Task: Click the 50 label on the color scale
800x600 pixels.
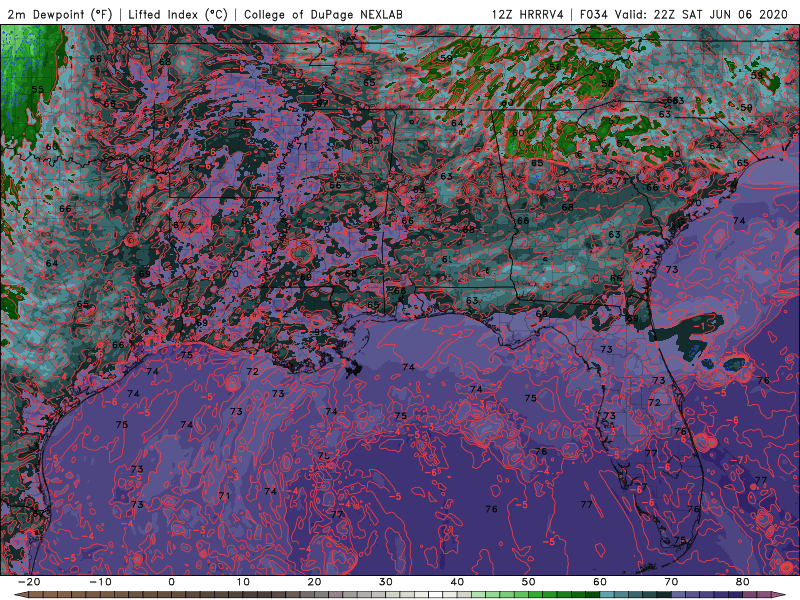Action: pyautogui.click(x=529, y=582)
